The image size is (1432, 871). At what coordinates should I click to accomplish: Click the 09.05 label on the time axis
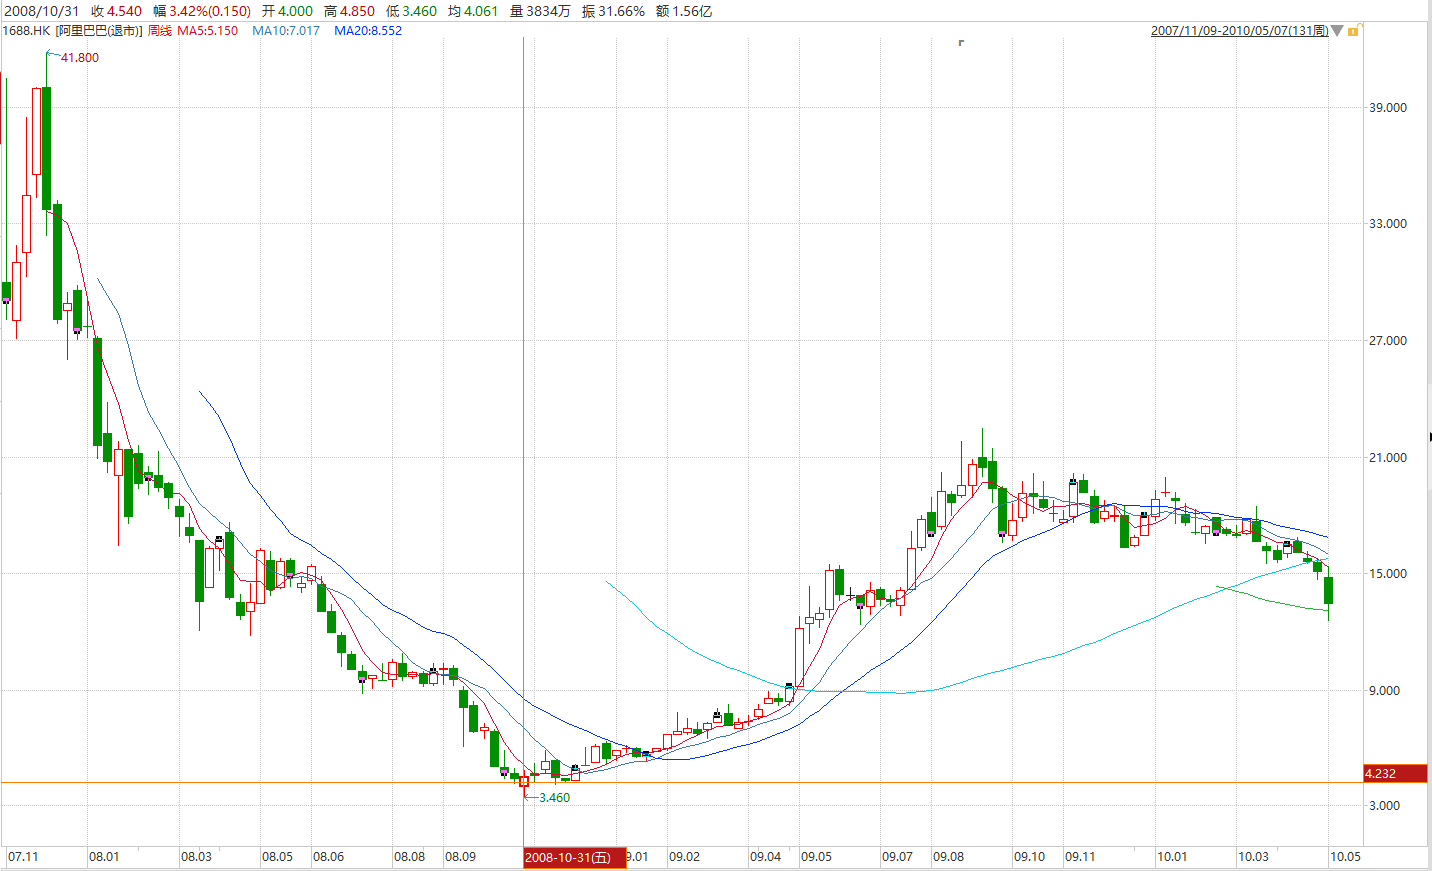pos(817,857)
